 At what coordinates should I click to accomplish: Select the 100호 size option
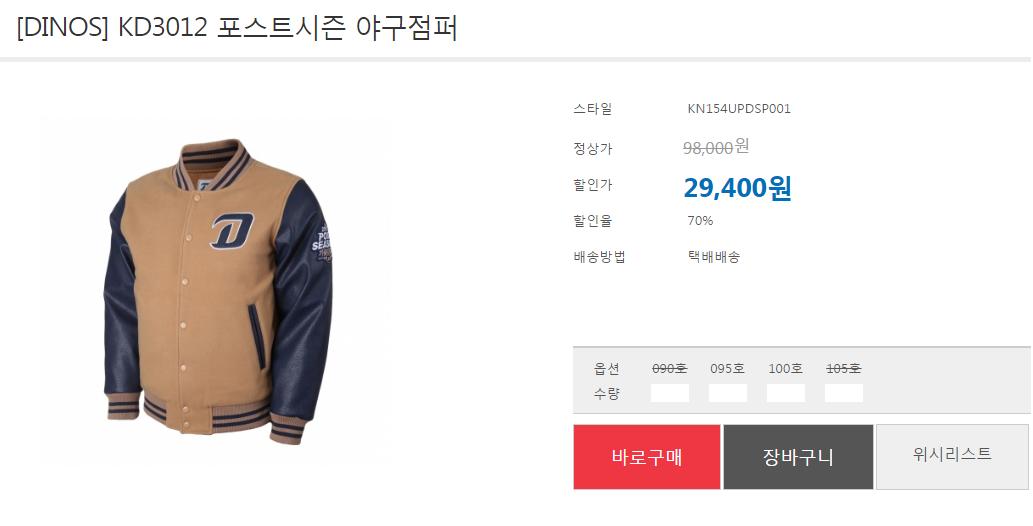point(785,368)
